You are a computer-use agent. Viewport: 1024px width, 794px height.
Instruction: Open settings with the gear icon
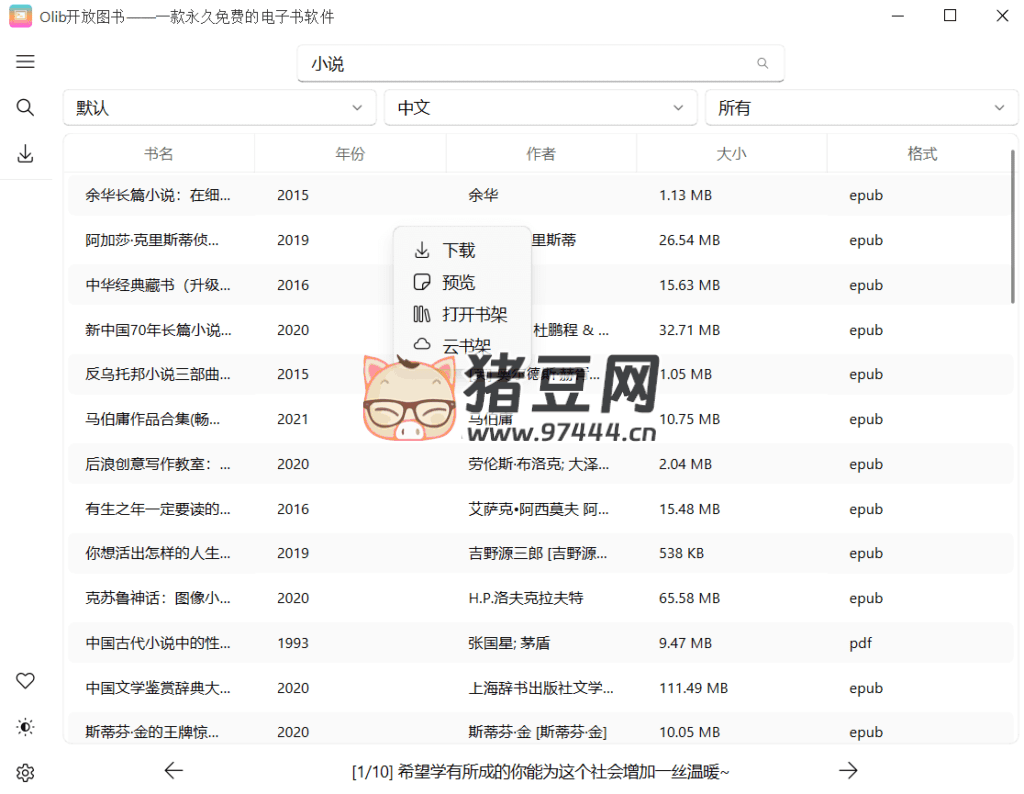(25, 772)
